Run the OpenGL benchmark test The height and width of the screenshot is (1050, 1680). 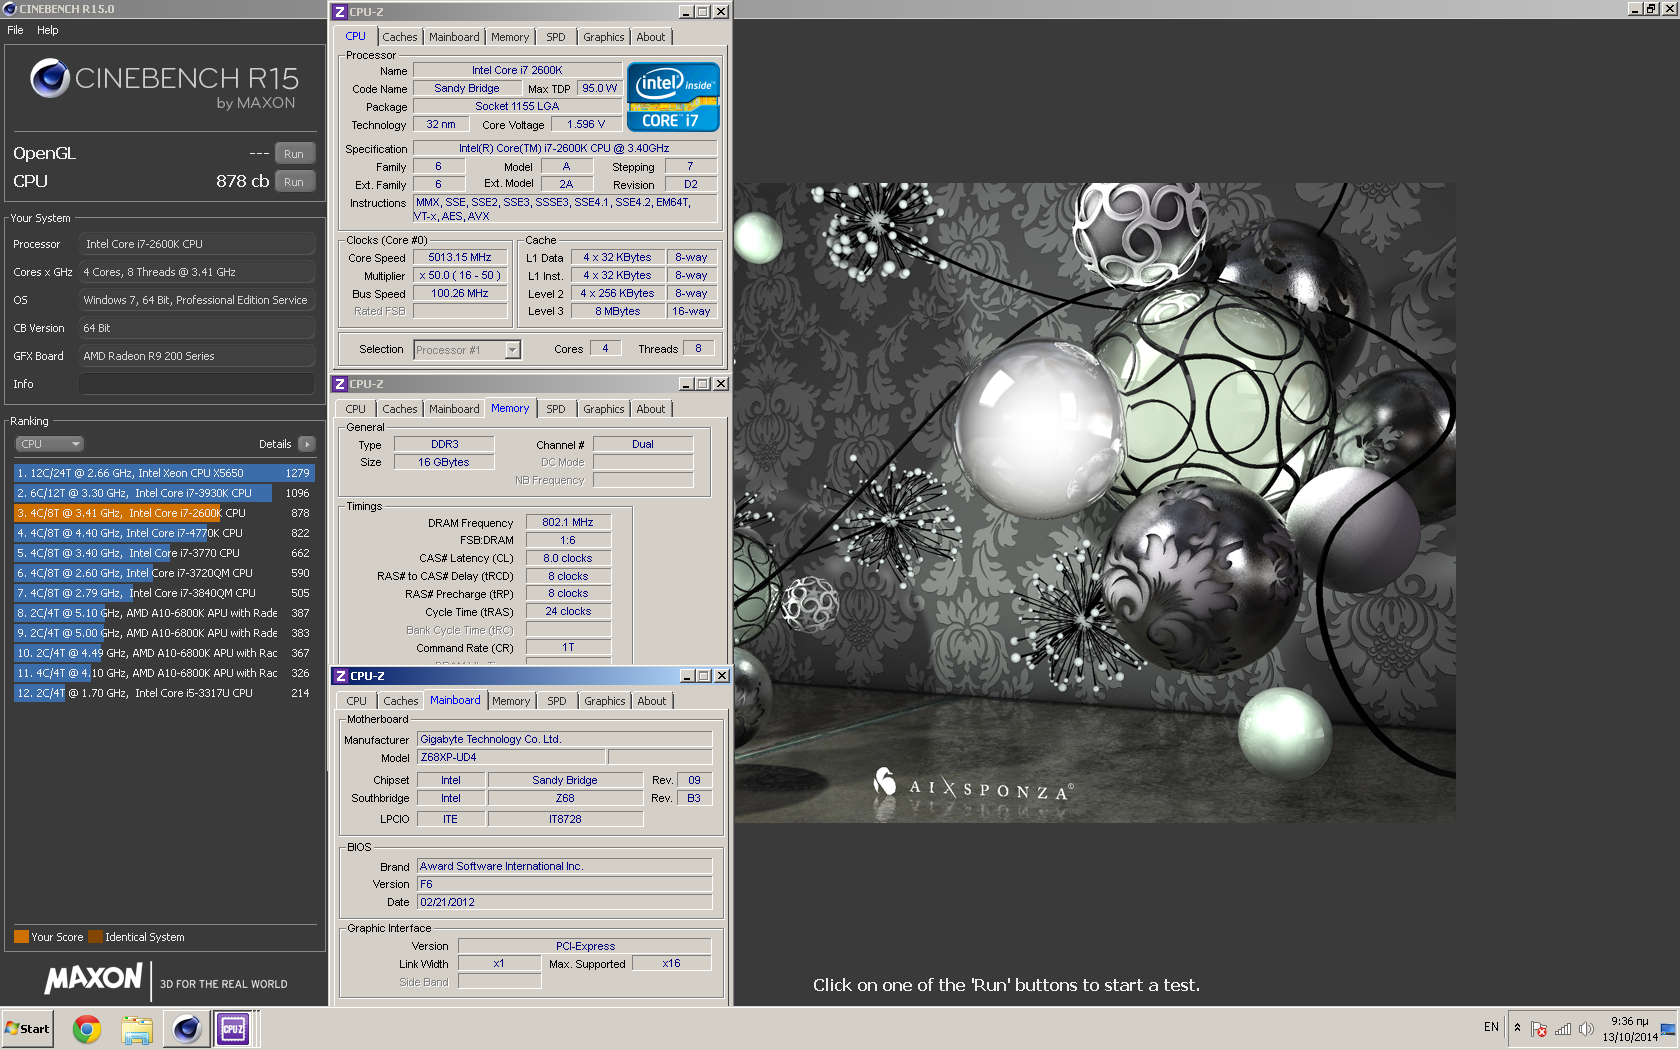294,154
